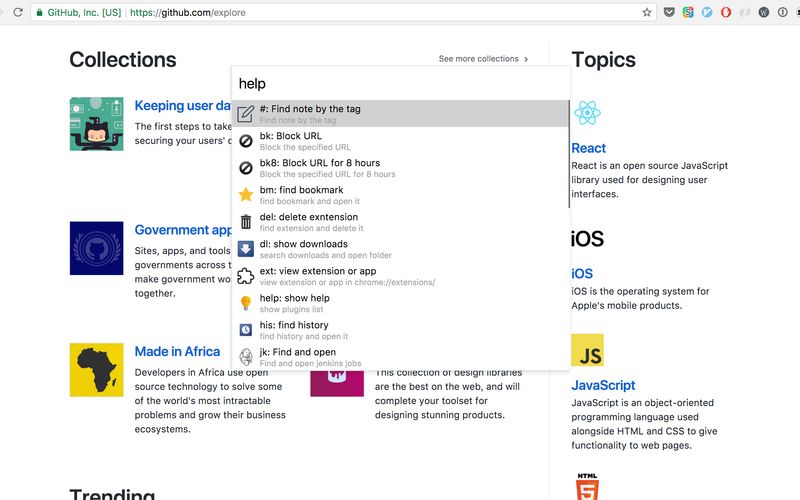Click the blue download arrow icon
The height and width of the screenshot is (500, 800).
(246, 249)
